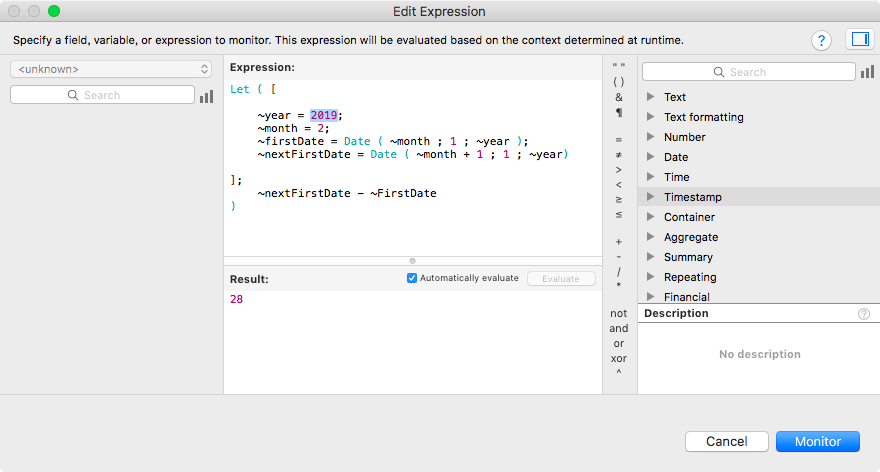This screenshot has height=472, width=880.
Task: Click the green zoom window button
Action: pos(54,11)
